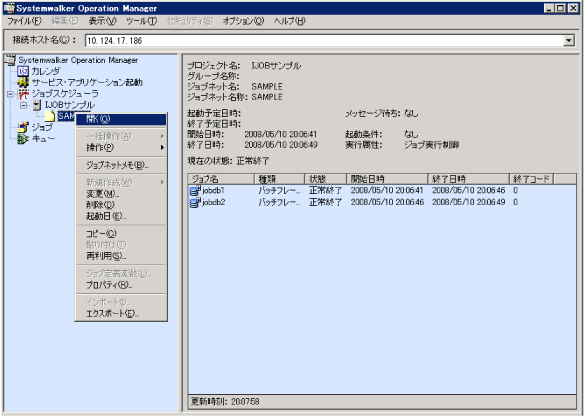Image resolution: width=584 pixels, height=416 pixels.
Task: Choose 変更(M) in the context menu
Action: click(121, 194)
